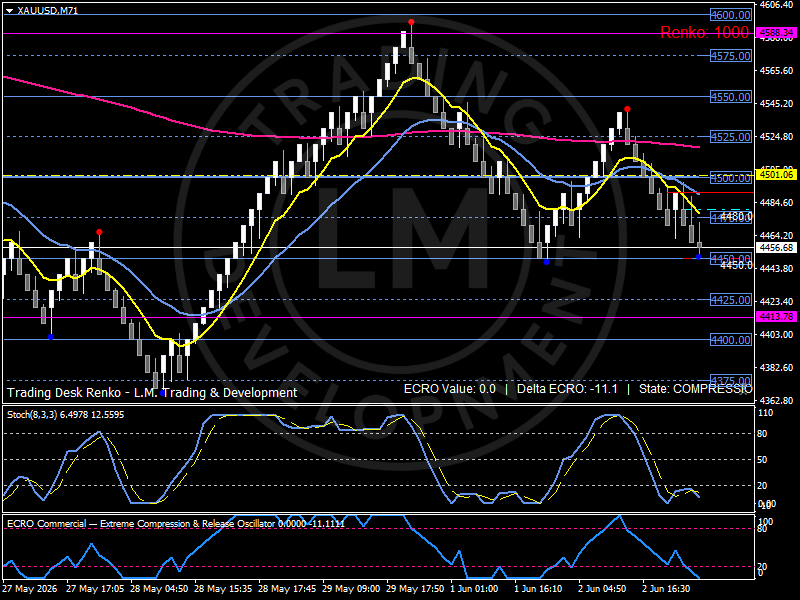Select the 4500.00 level label
The width and height of the screenshot is (800, 600).
tap(731, 178)
